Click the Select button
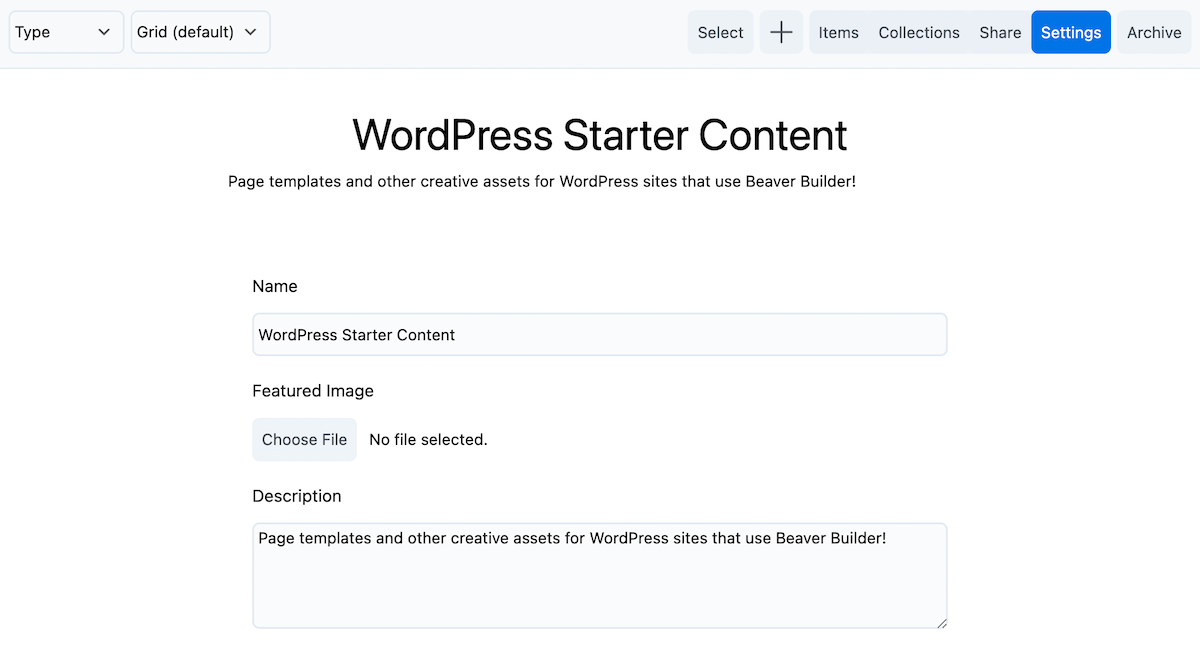 tap(720, 32)
